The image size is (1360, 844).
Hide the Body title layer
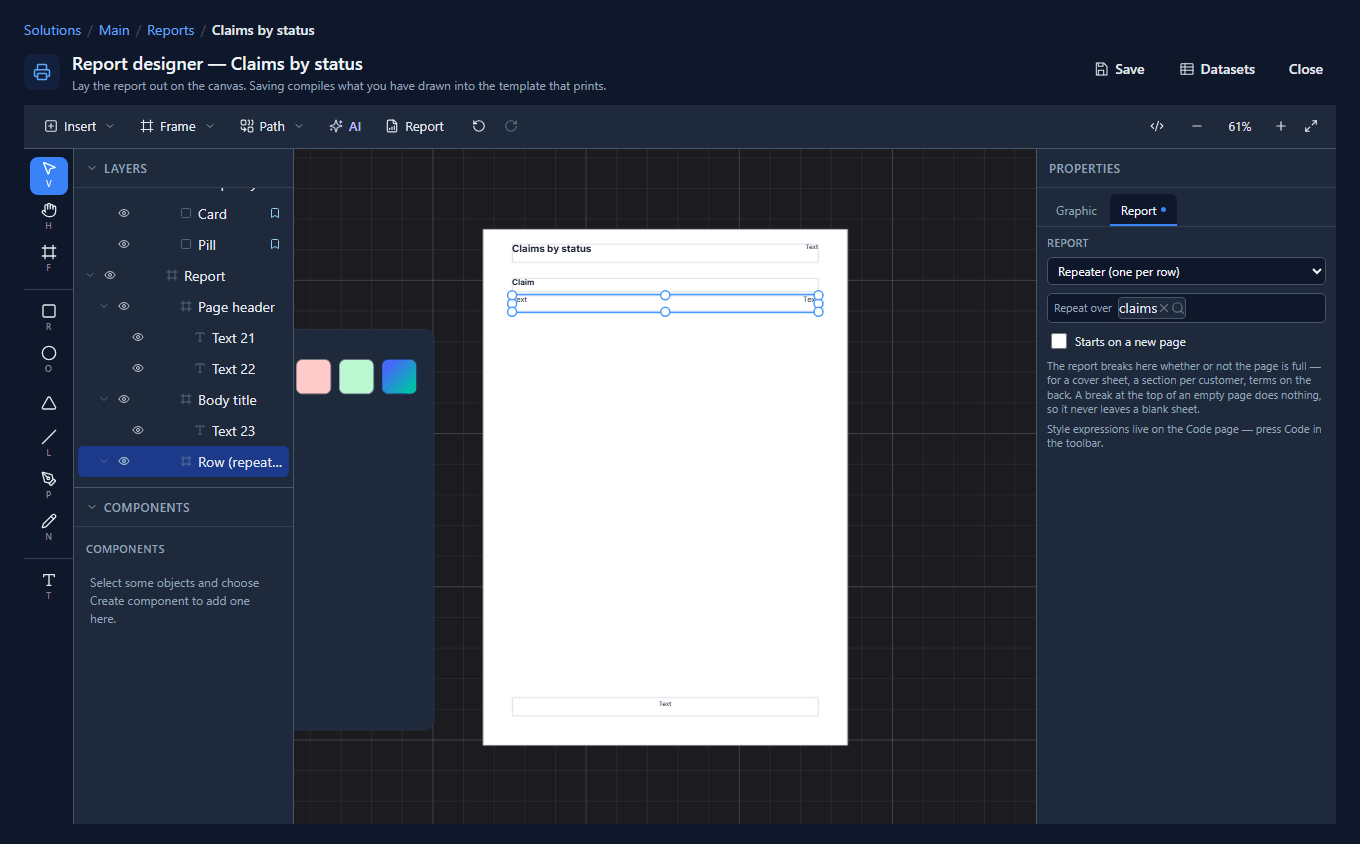click(x=124, y=400)
